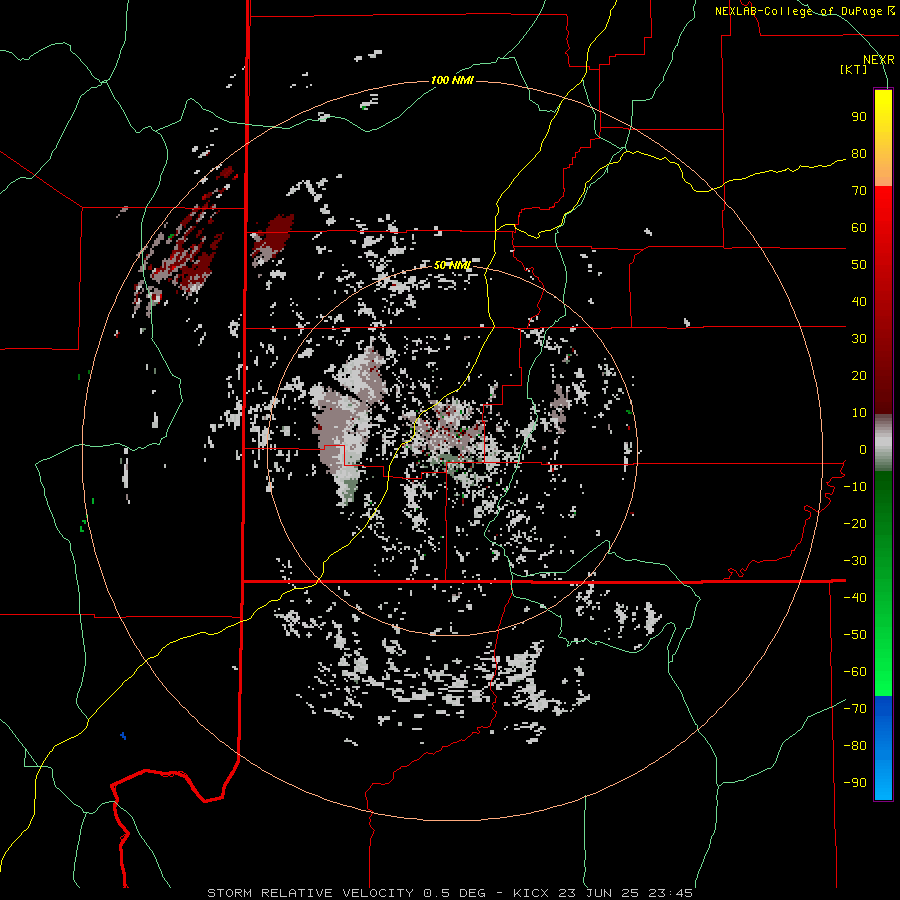This screenshot has width=900, height=900.
Task: Click the 23 JUN 25 date stamp
Action: tap(597, 893)
